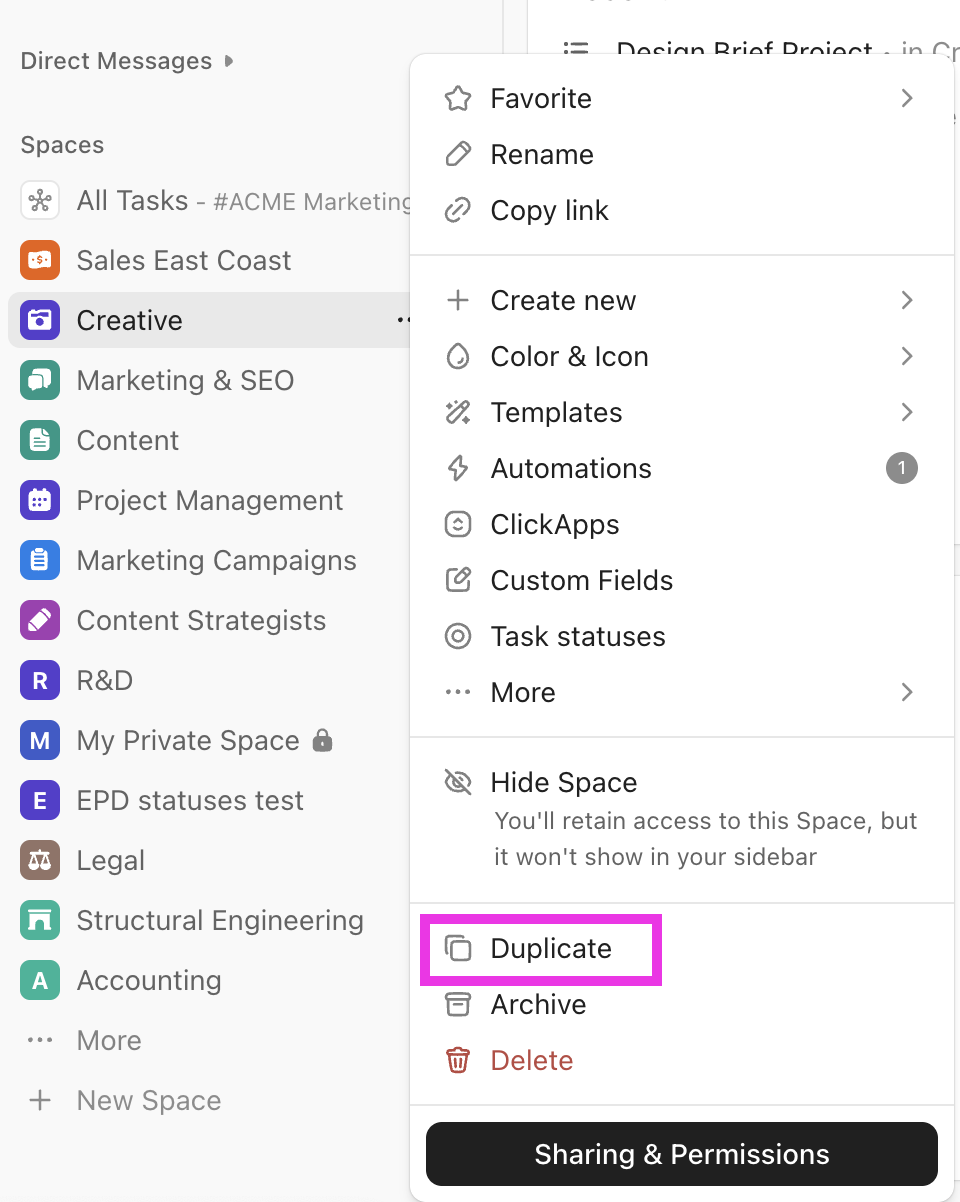Select the Sales East Coast space icon
Screen dimensions: 960x1202
coord(39,260)
